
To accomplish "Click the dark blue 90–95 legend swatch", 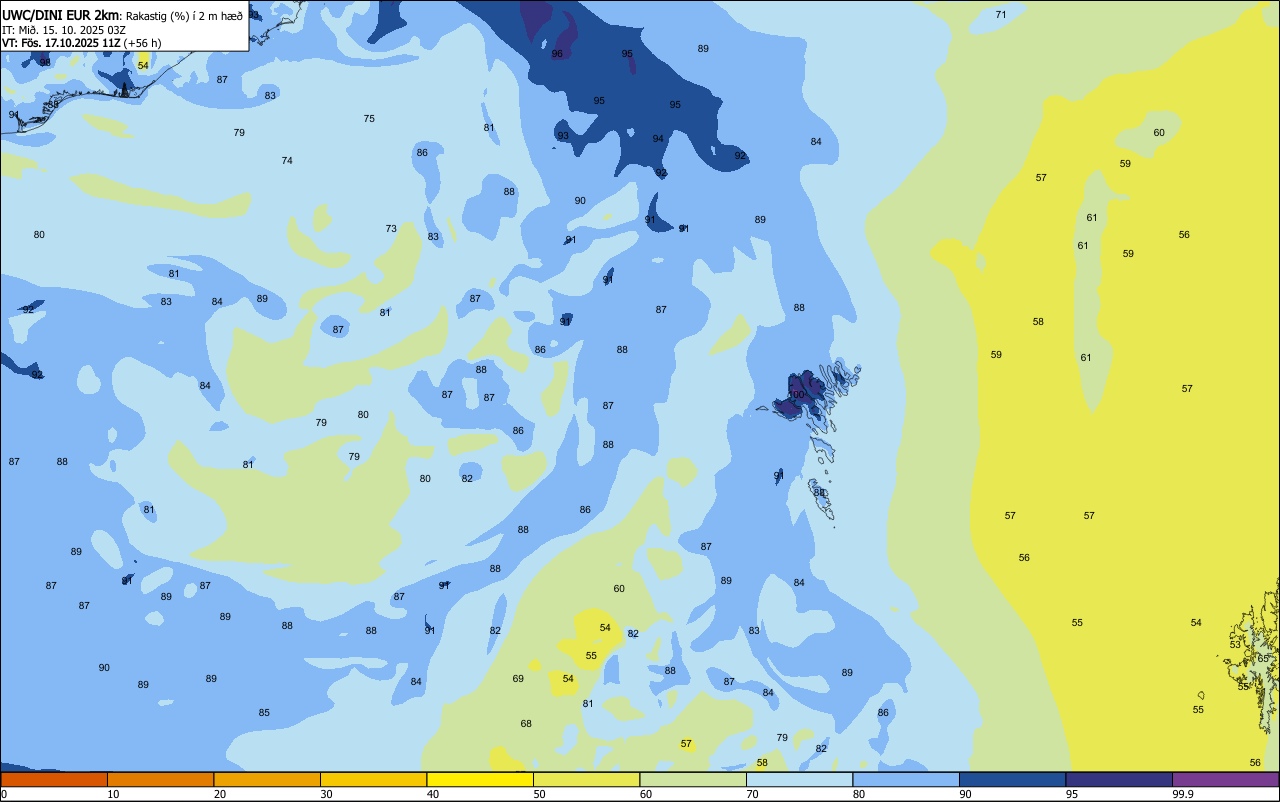I will pos(1012,780).
